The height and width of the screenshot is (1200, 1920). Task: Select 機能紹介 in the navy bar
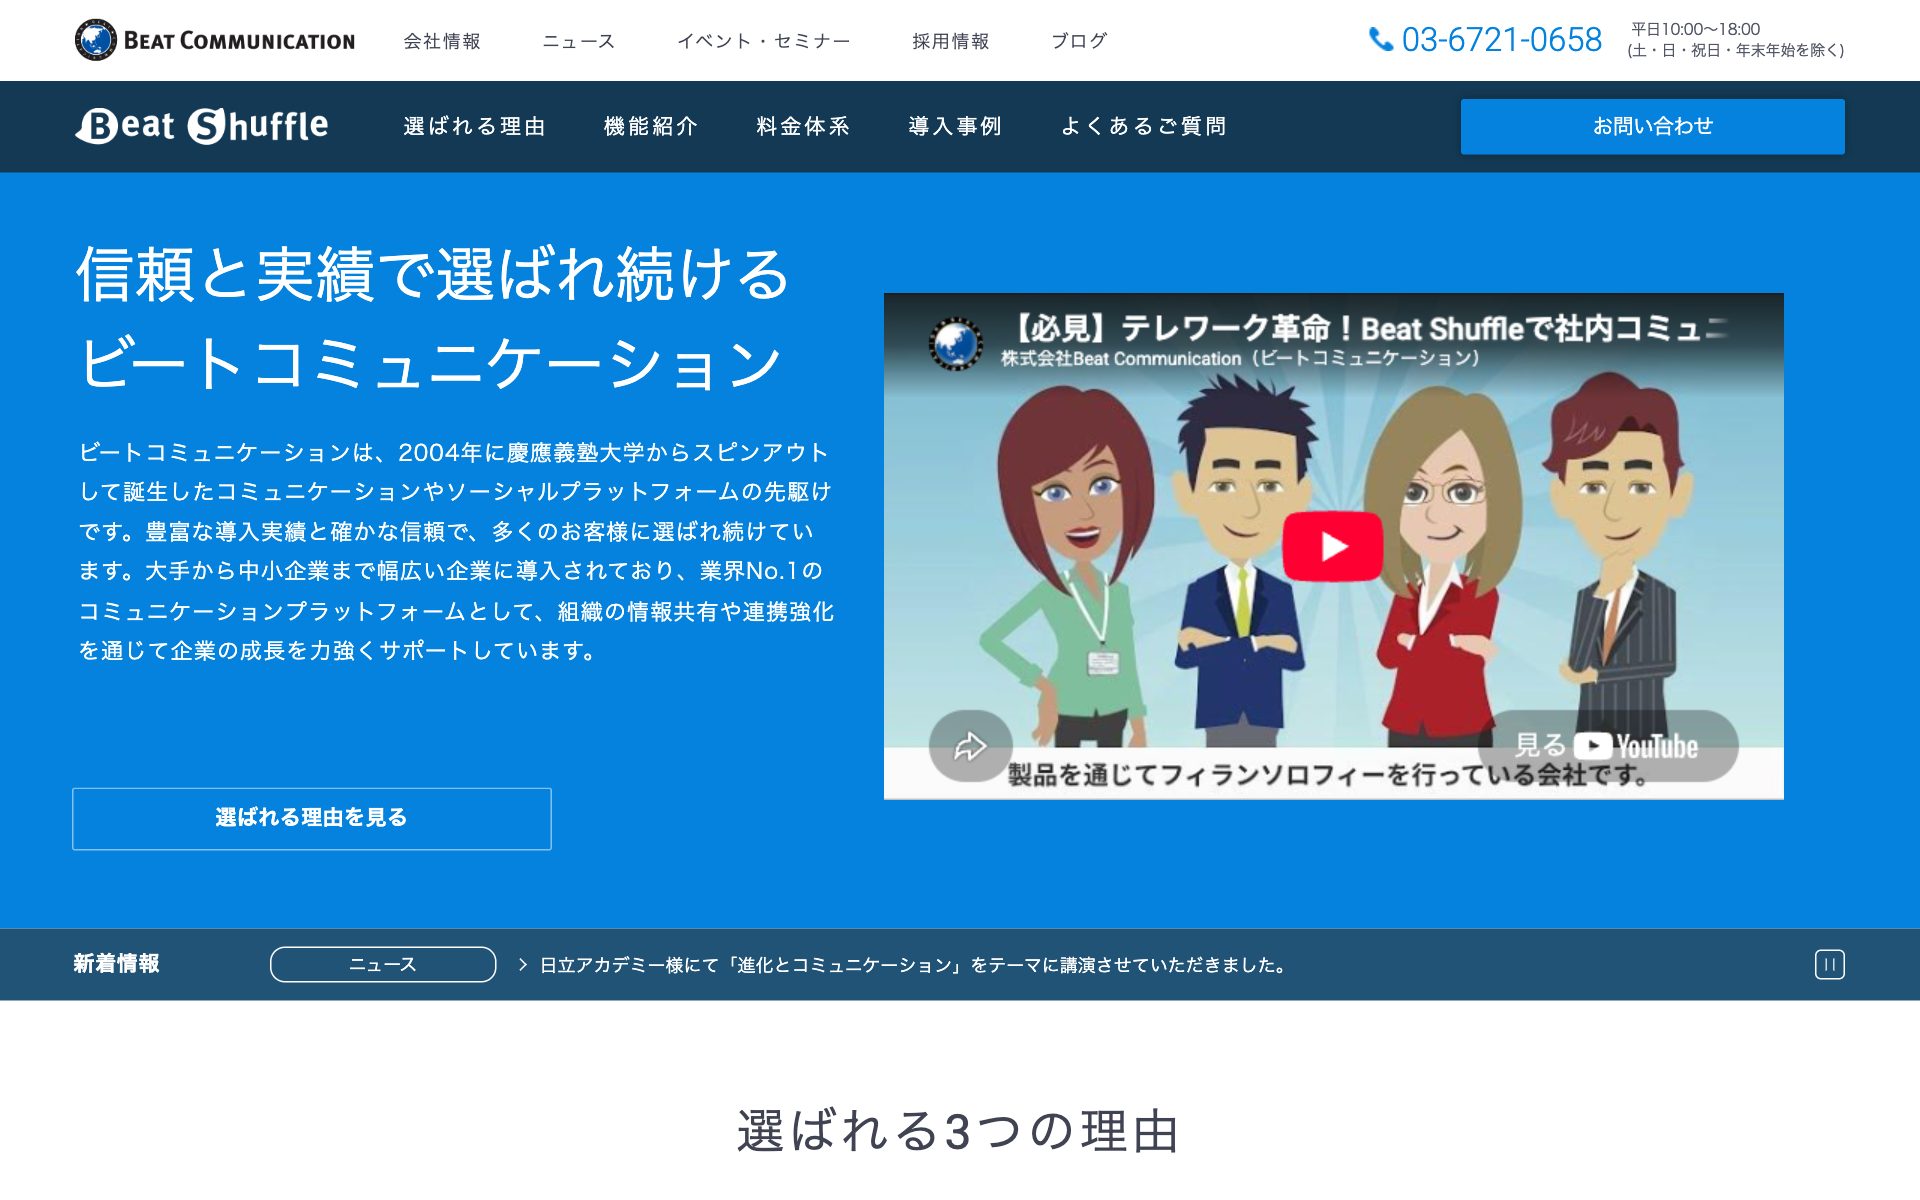tap(651, 126)
